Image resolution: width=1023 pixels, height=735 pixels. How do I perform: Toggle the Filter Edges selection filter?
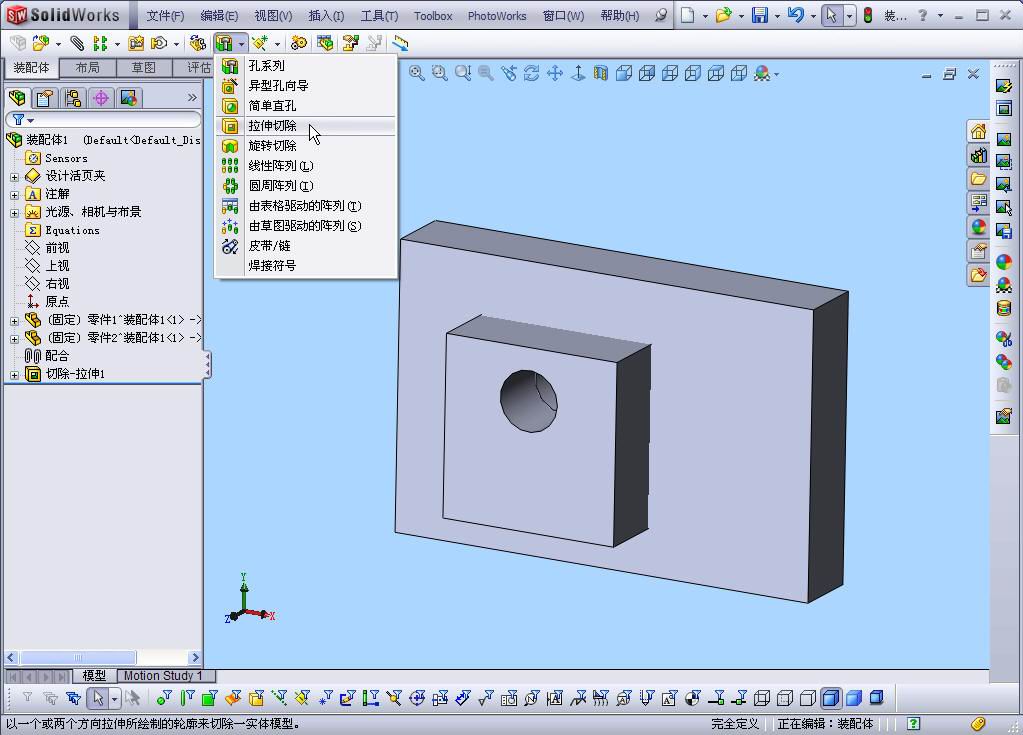pyautogui.click(x=187, y=698)
